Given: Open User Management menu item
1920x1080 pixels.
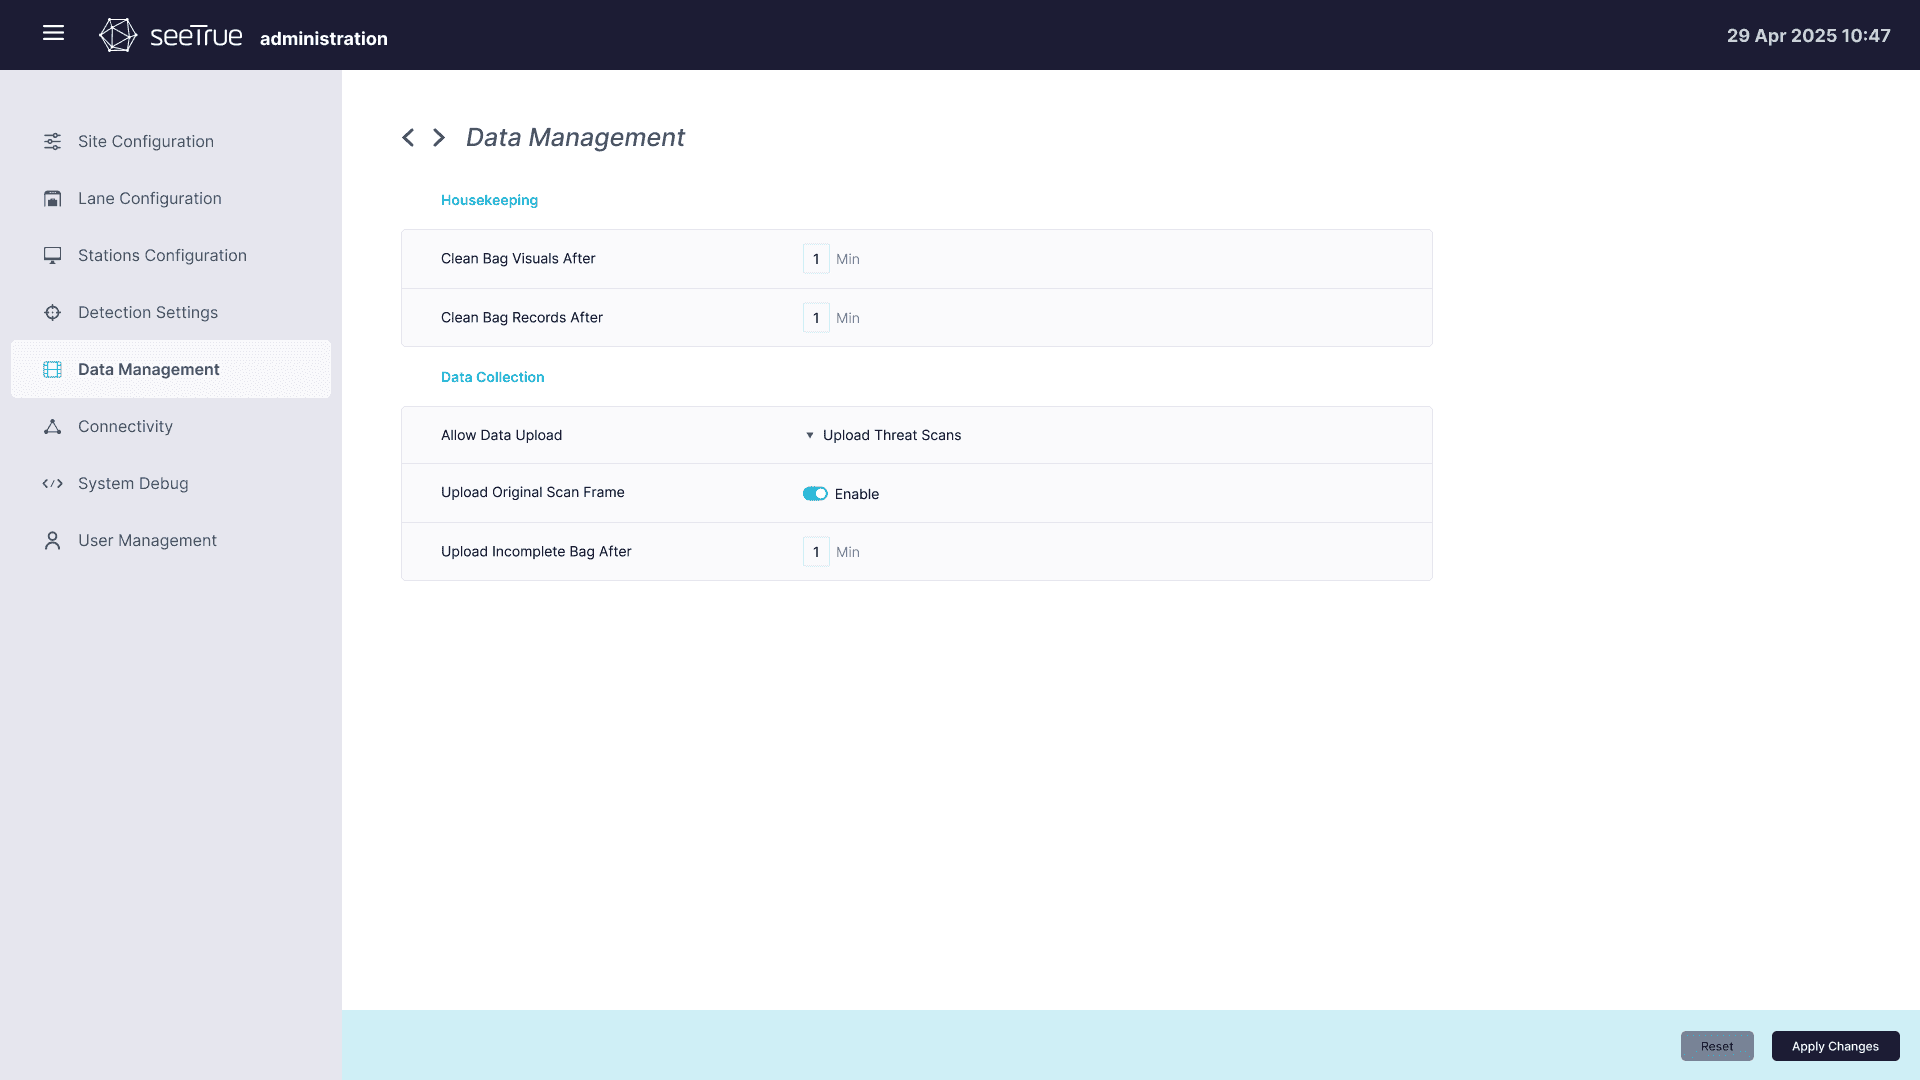Looking at the screenshot, I should (147, 540).
